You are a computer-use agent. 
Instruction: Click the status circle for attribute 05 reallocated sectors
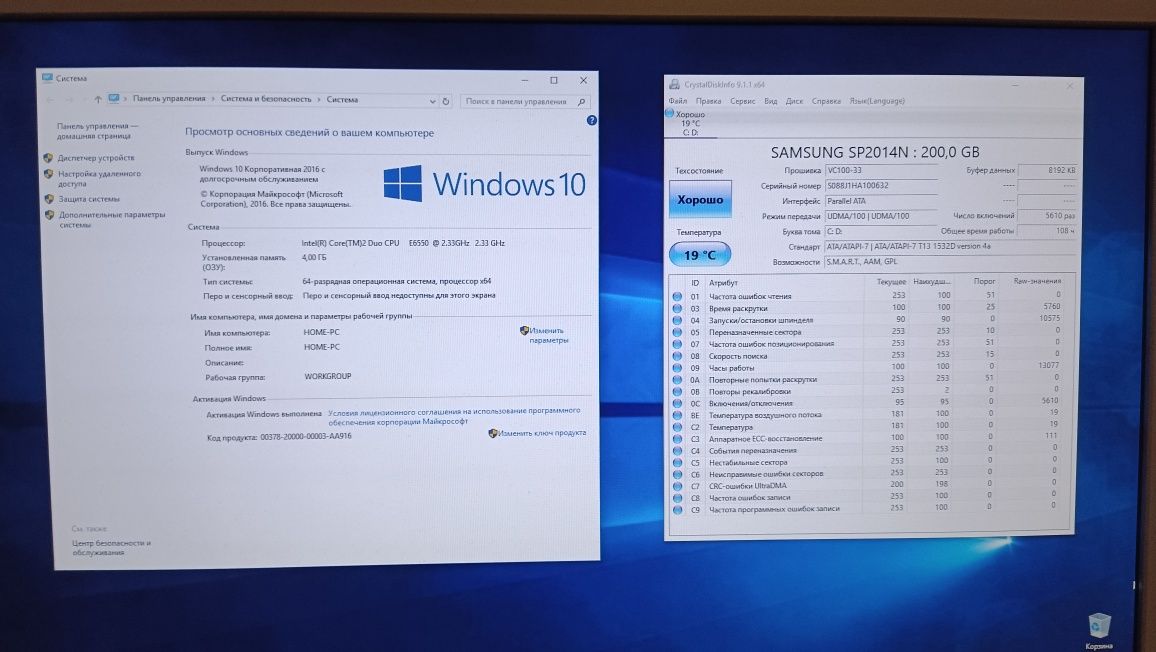(677, 332)
